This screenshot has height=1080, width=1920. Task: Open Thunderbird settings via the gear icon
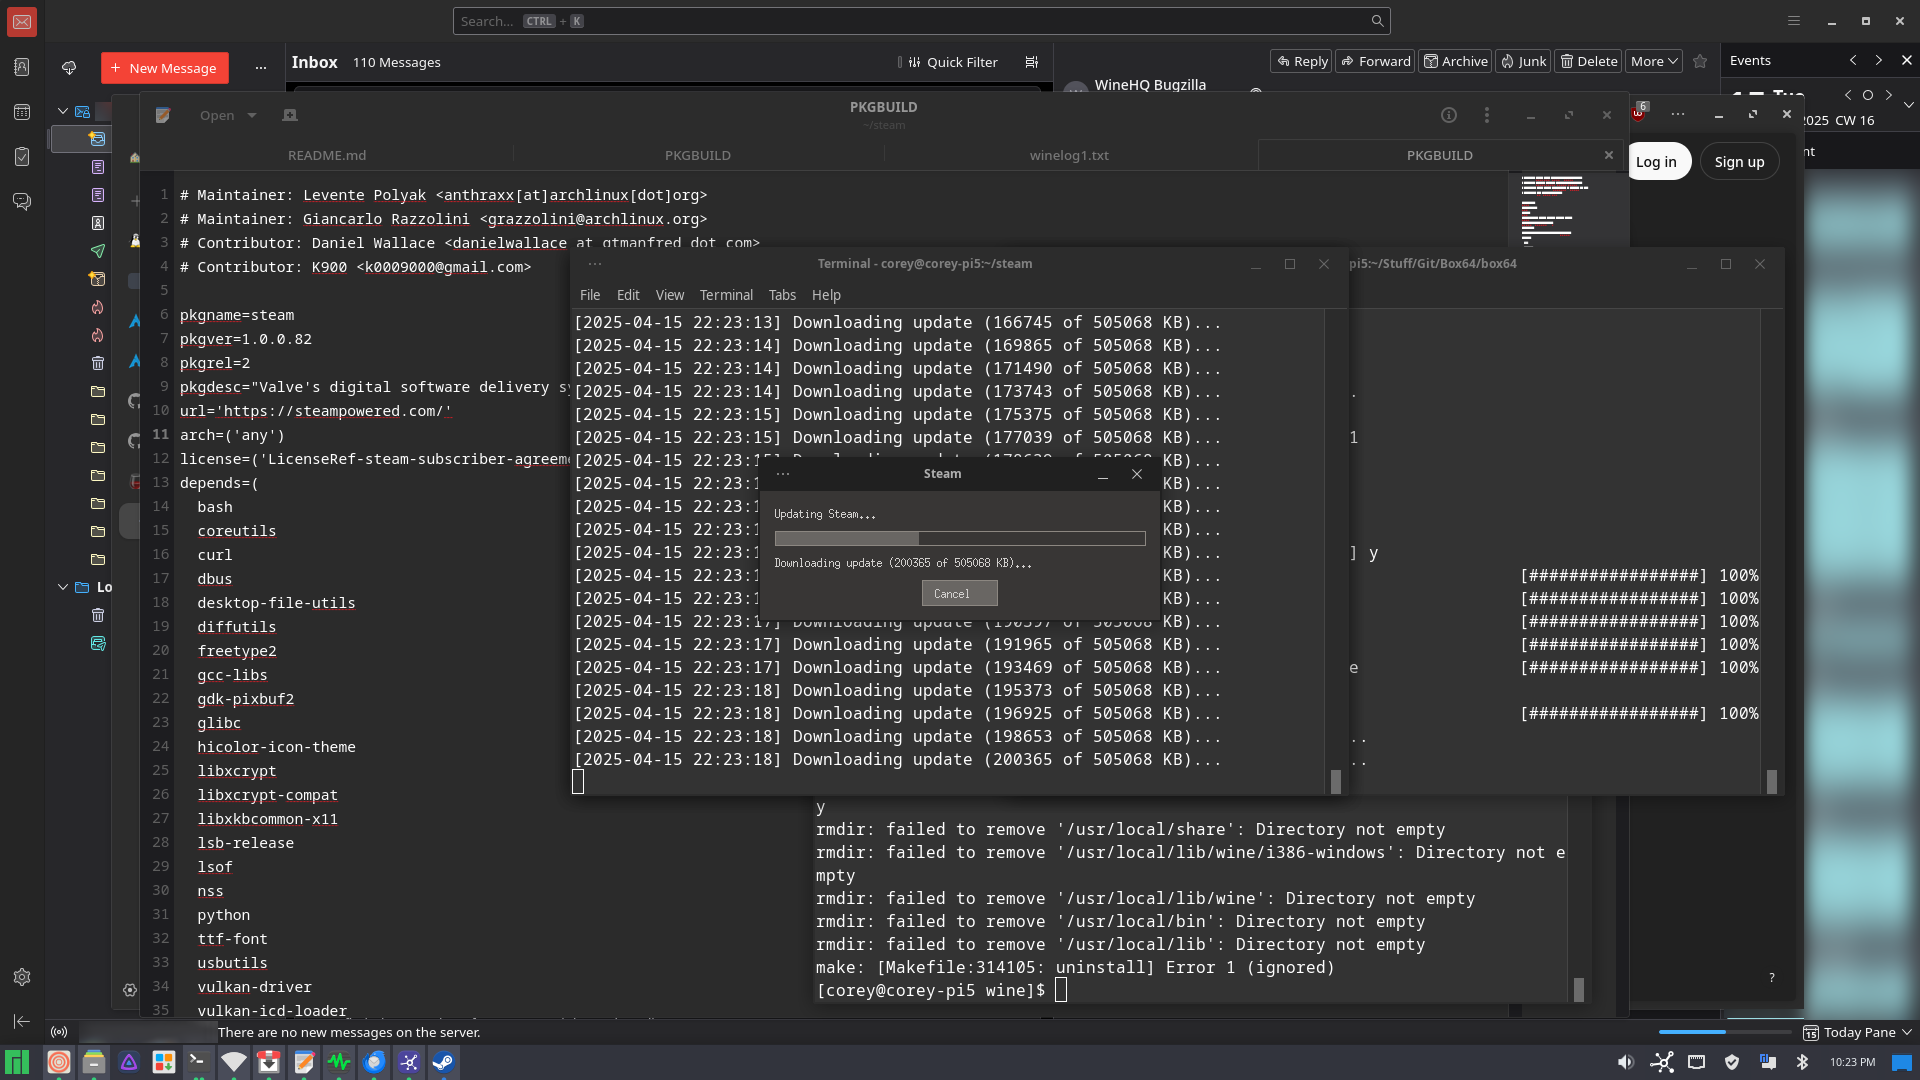point(22,977)
